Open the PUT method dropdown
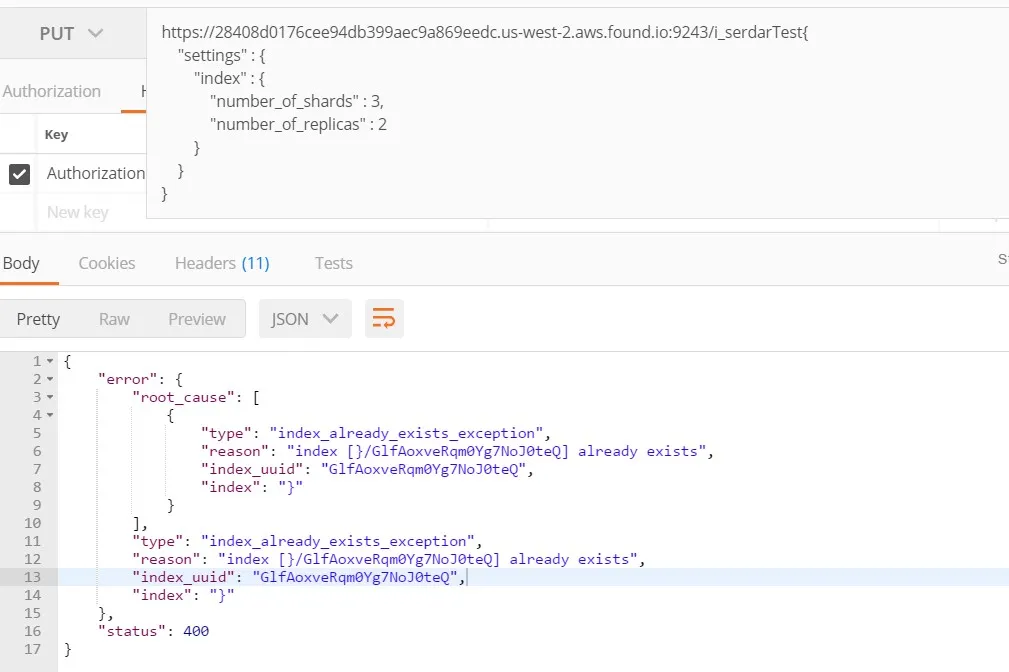The image size is (1009, 672). coord(71,33)
